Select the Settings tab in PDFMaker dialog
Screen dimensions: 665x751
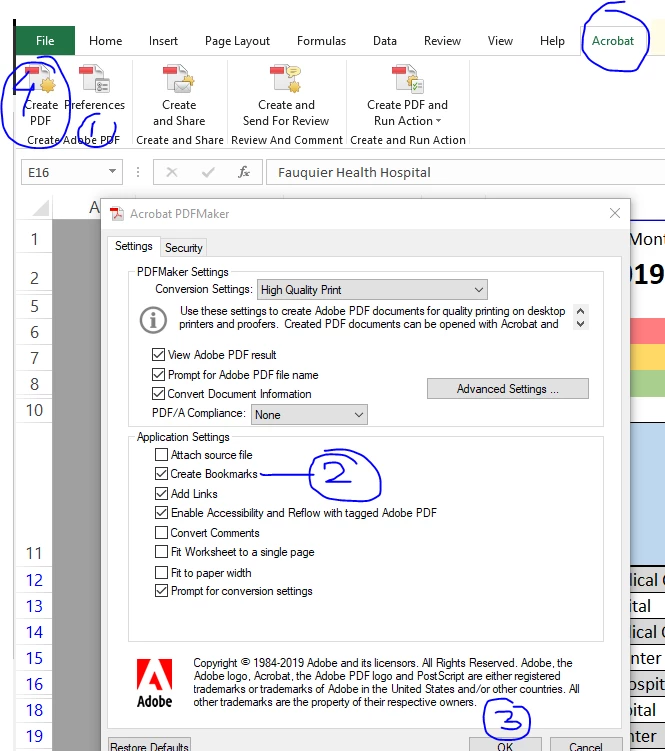(134, 246)
